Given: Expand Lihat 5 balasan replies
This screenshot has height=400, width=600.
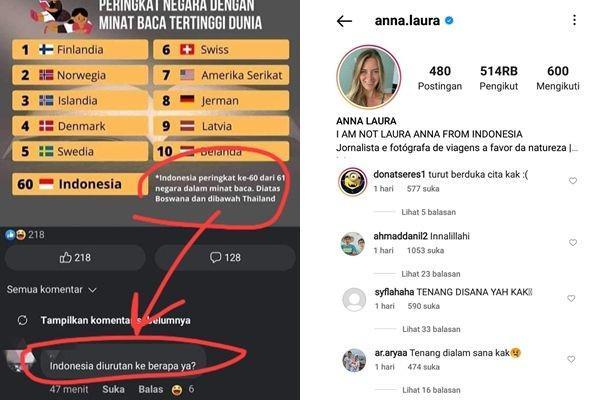Looking at the screenshot, I should [428, 212].
